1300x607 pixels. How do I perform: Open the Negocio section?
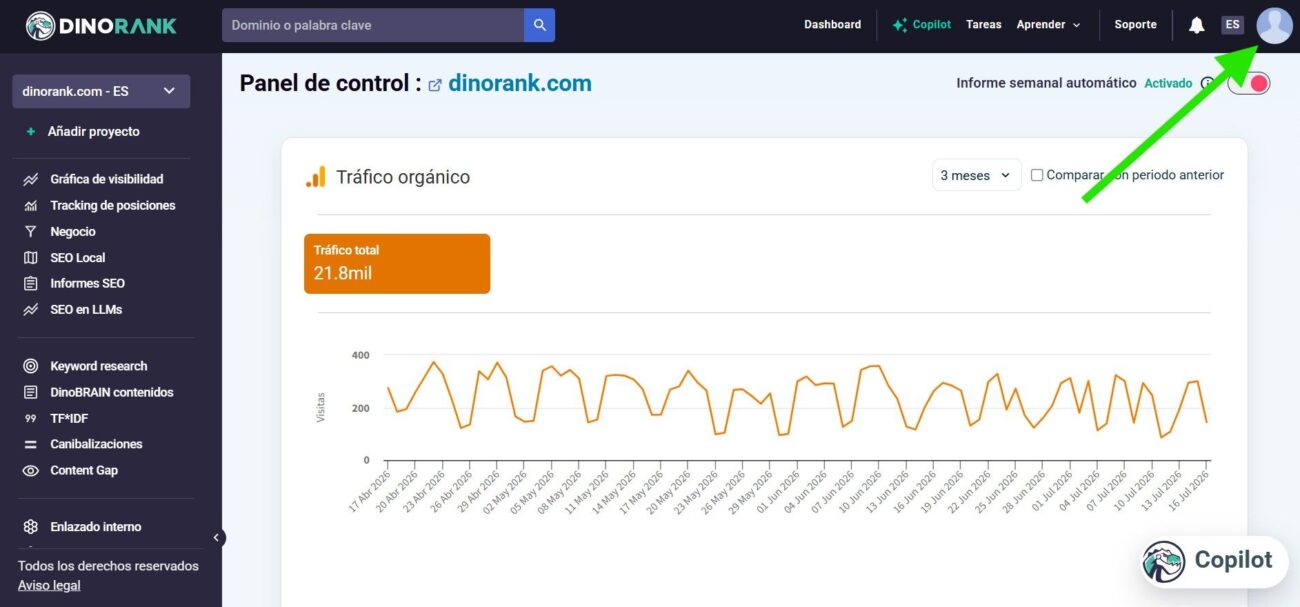click(x=73, y=231)
